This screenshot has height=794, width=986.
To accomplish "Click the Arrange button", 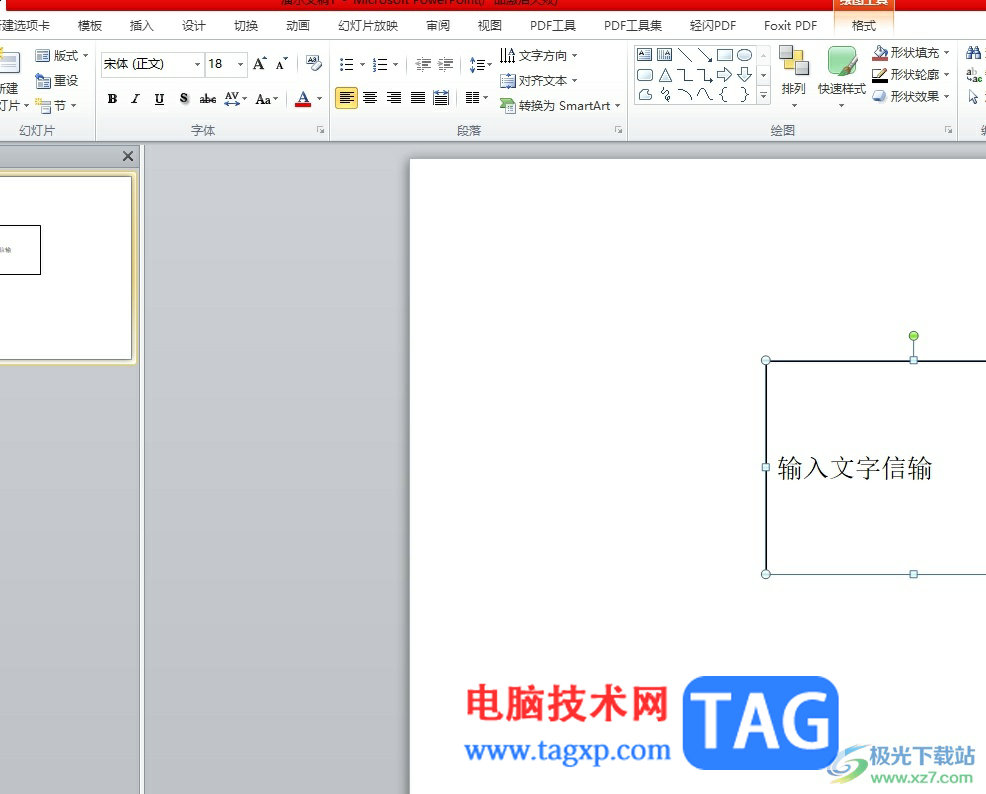I will point(794,76).
